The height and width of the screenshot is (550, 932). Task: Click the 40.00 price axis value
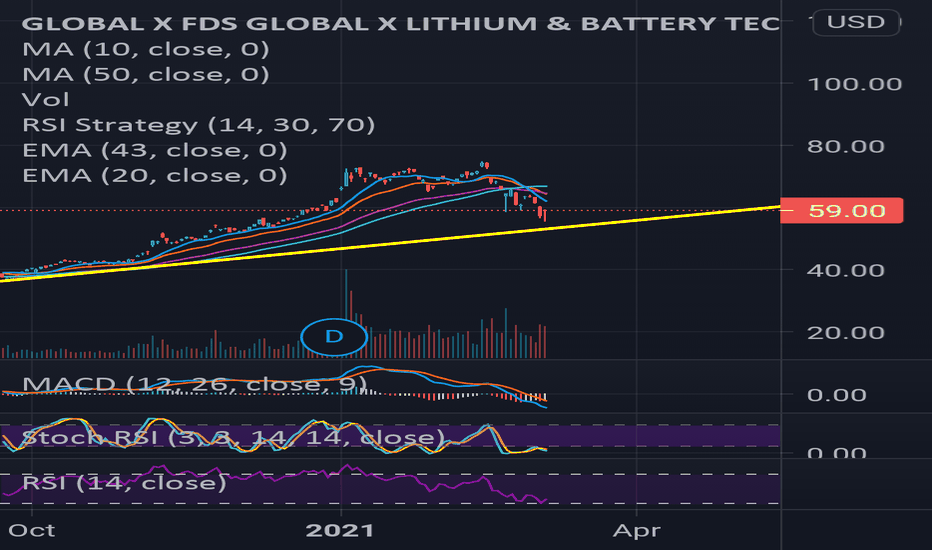[x=846, y=271]
